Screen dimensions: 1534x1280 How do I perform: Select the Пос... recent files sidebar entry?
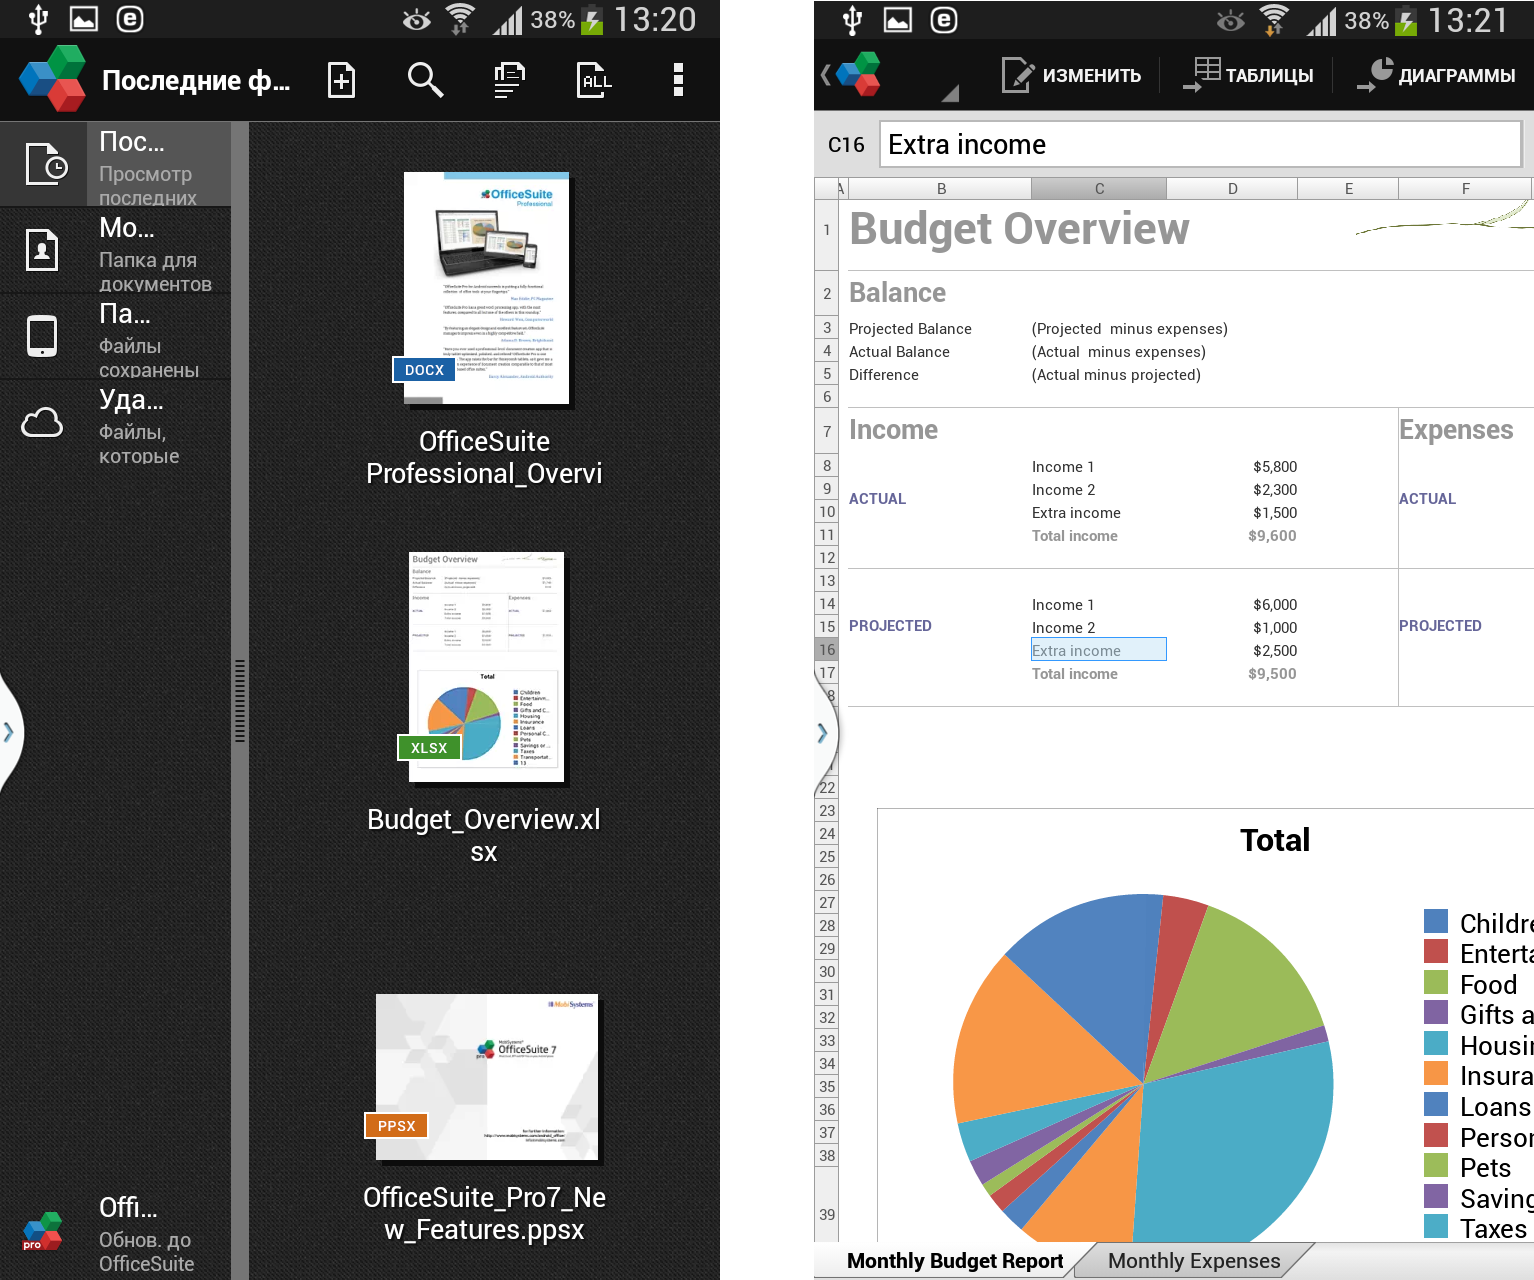(x=116, y=164)
